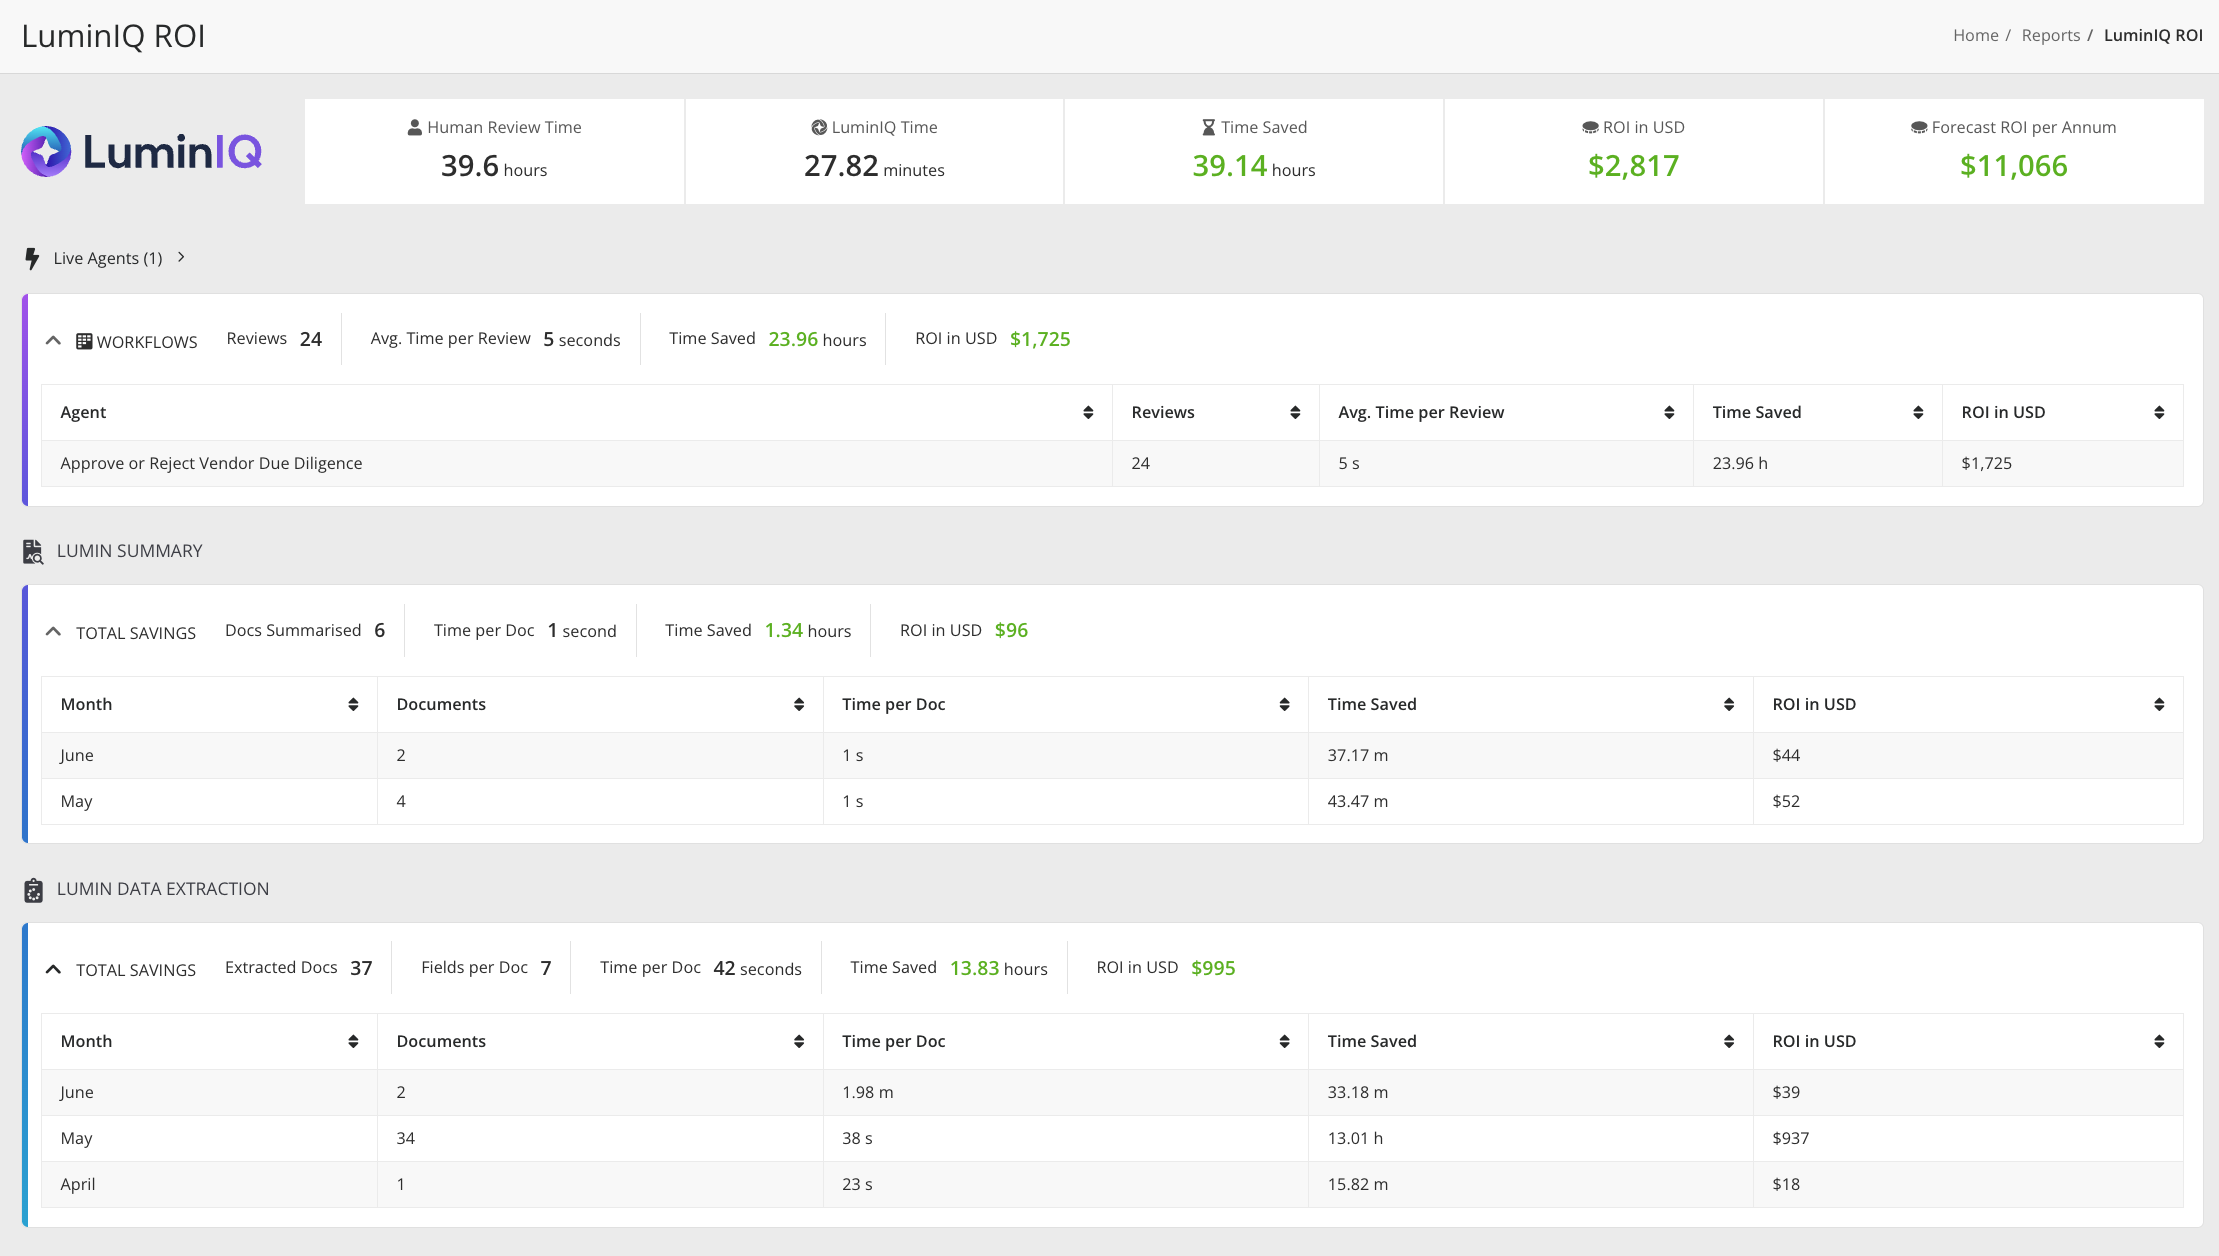Click April row in Data Extraction table

click(x=1112, y=1184)
